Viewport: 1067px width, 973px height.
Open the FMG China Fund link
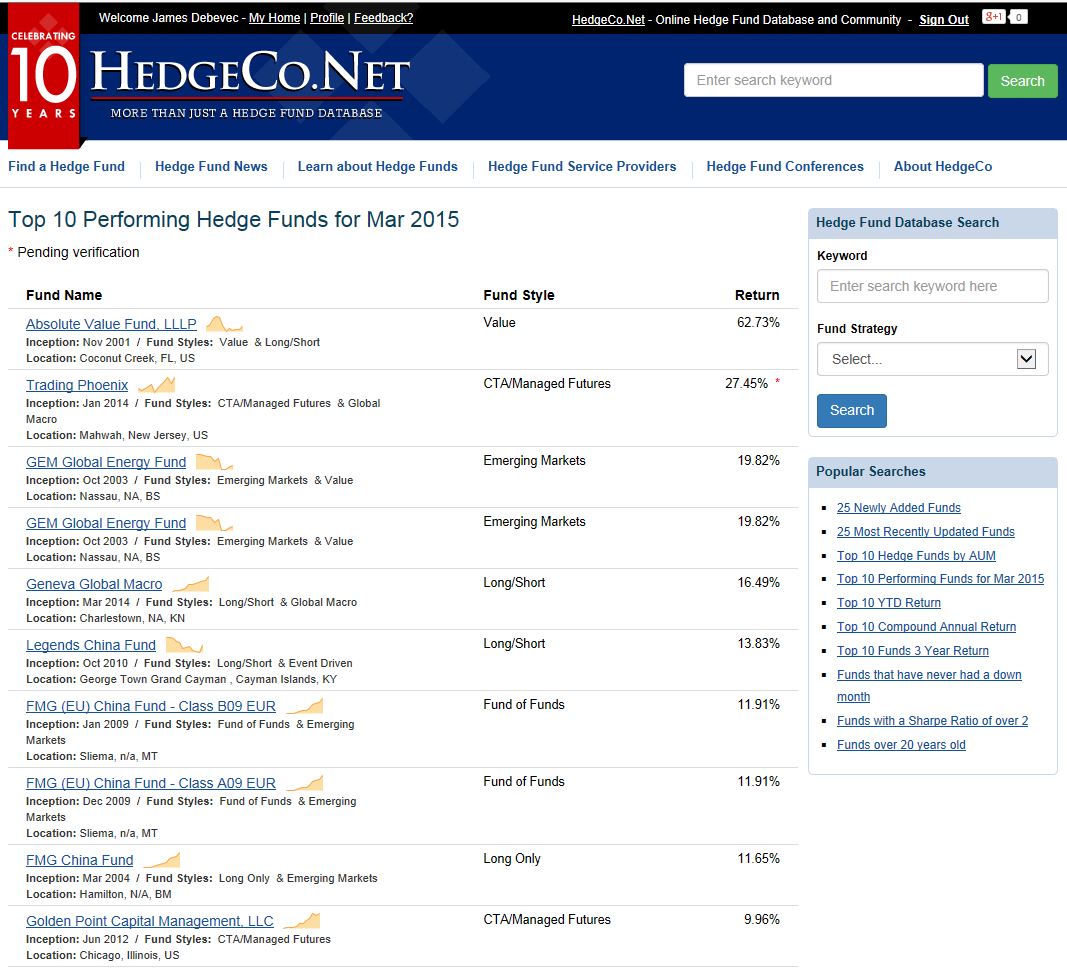tap(80, 860)
